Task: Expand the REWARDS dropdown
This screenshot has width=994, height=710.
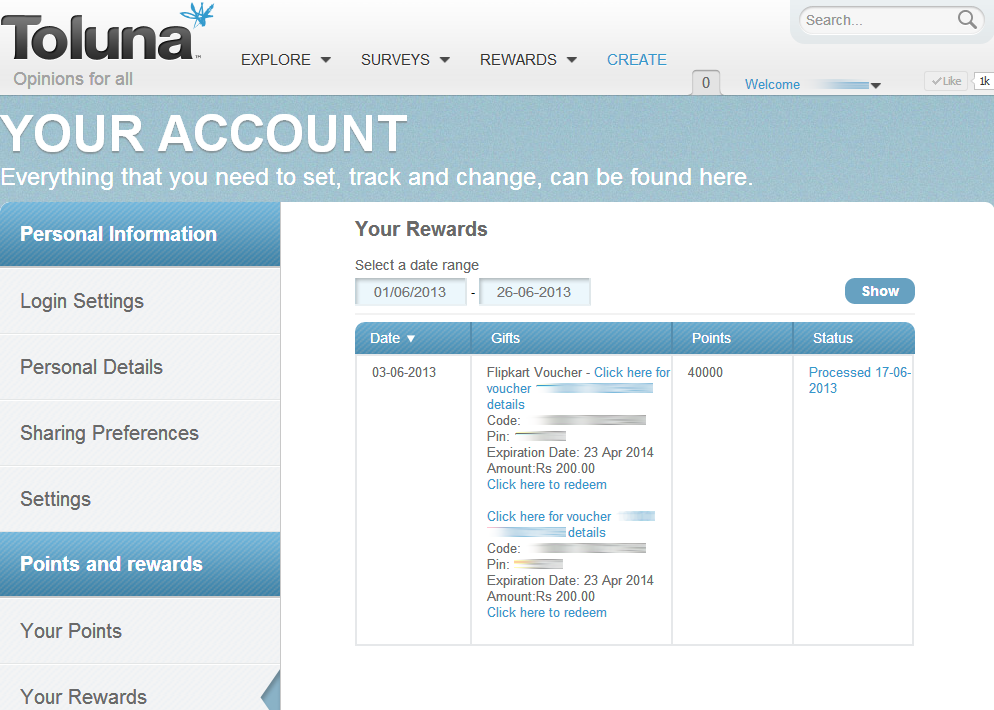Action: coord(527,59)
